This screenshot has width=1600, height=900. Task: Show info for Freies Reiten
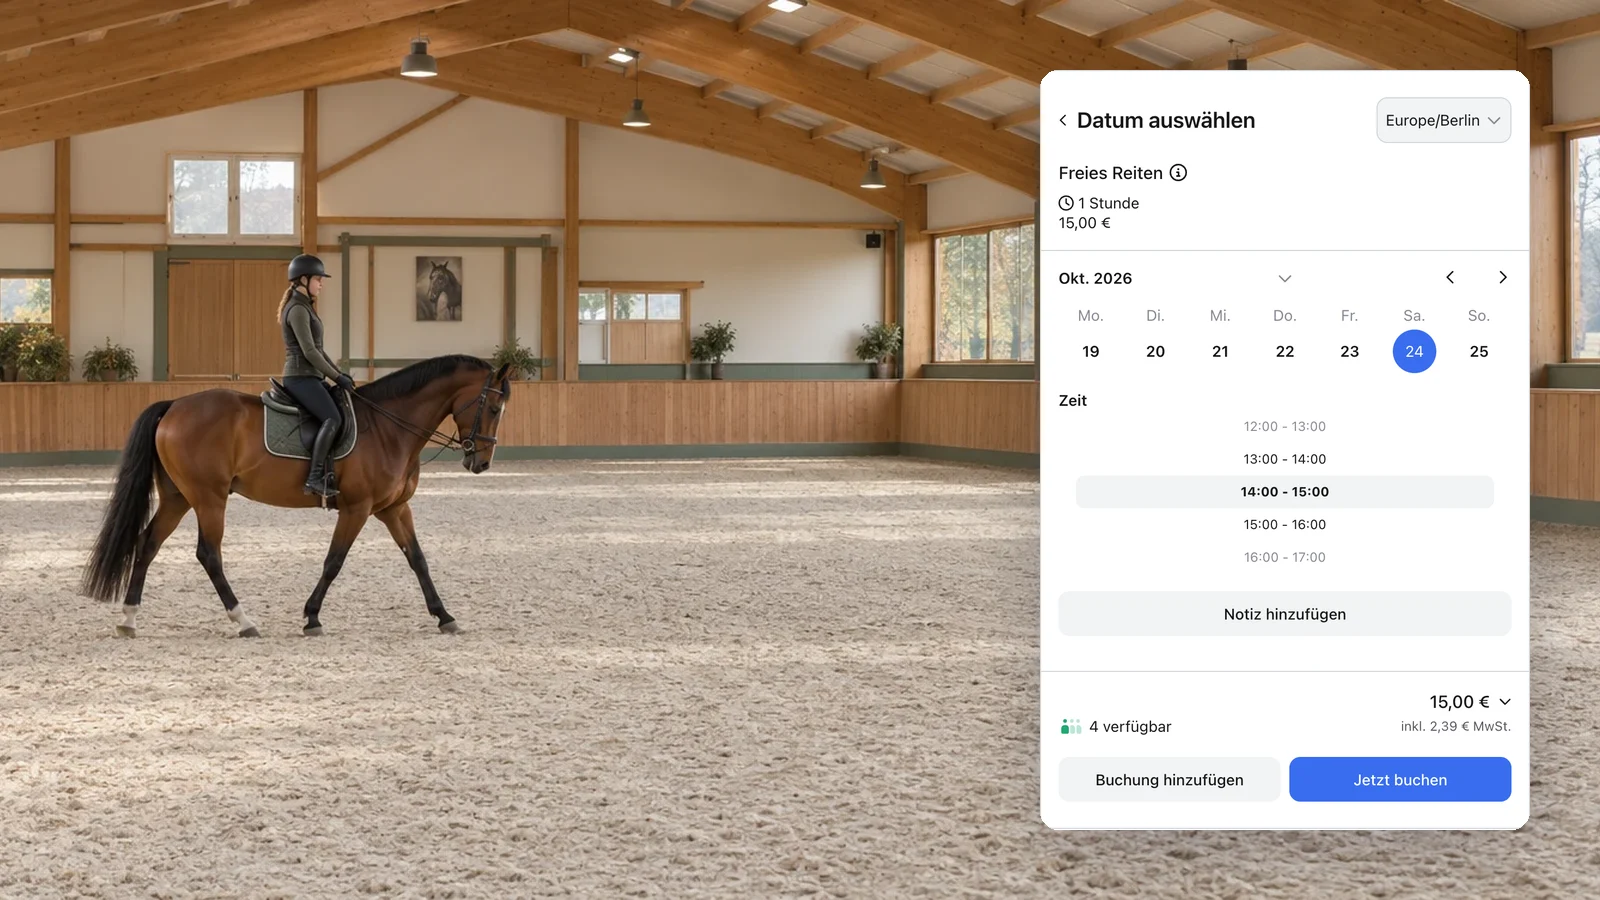(x=1179, y=173)
